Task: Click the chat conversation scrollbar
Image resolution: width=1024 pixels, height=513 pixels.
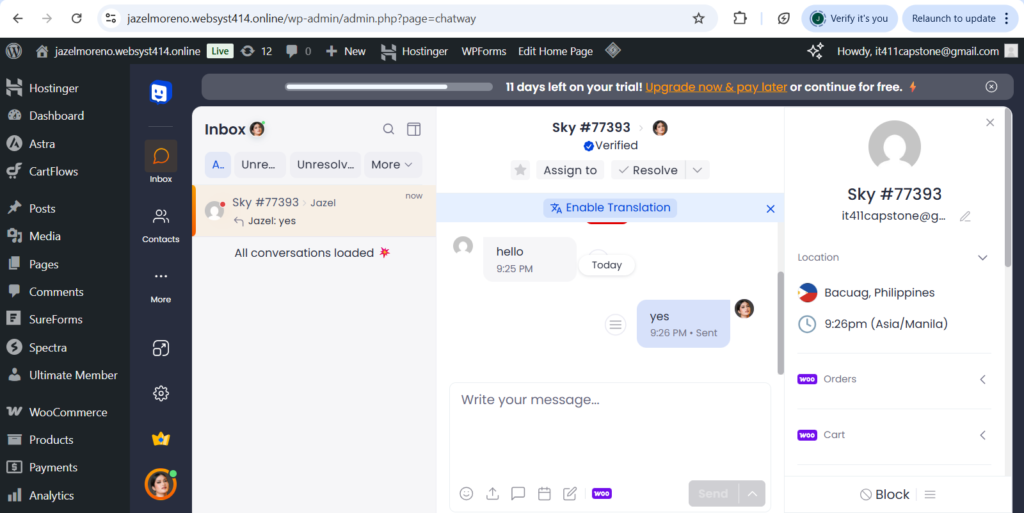Action: pos(779,320)
